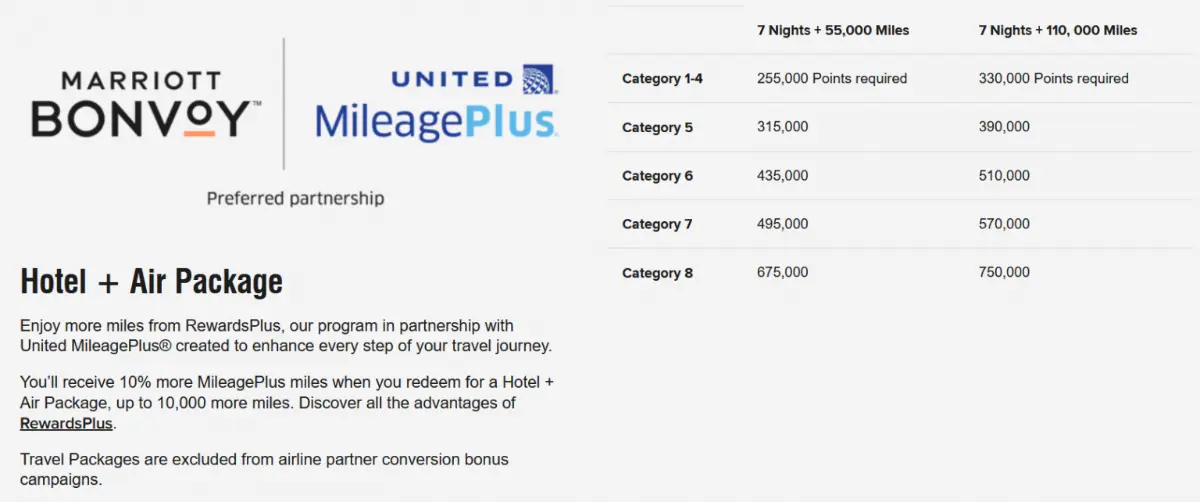
Task: Click the Category 6 row label
Action: 657,176
